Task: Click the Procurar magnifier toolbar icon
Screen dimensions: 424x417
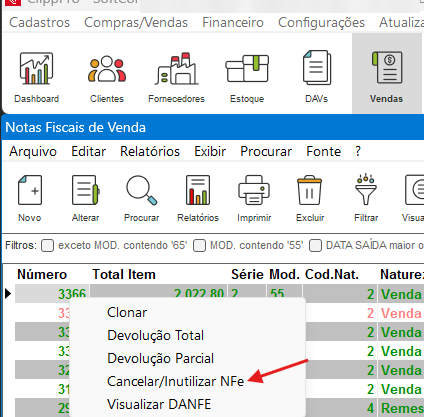Action: tap(141, 199)
